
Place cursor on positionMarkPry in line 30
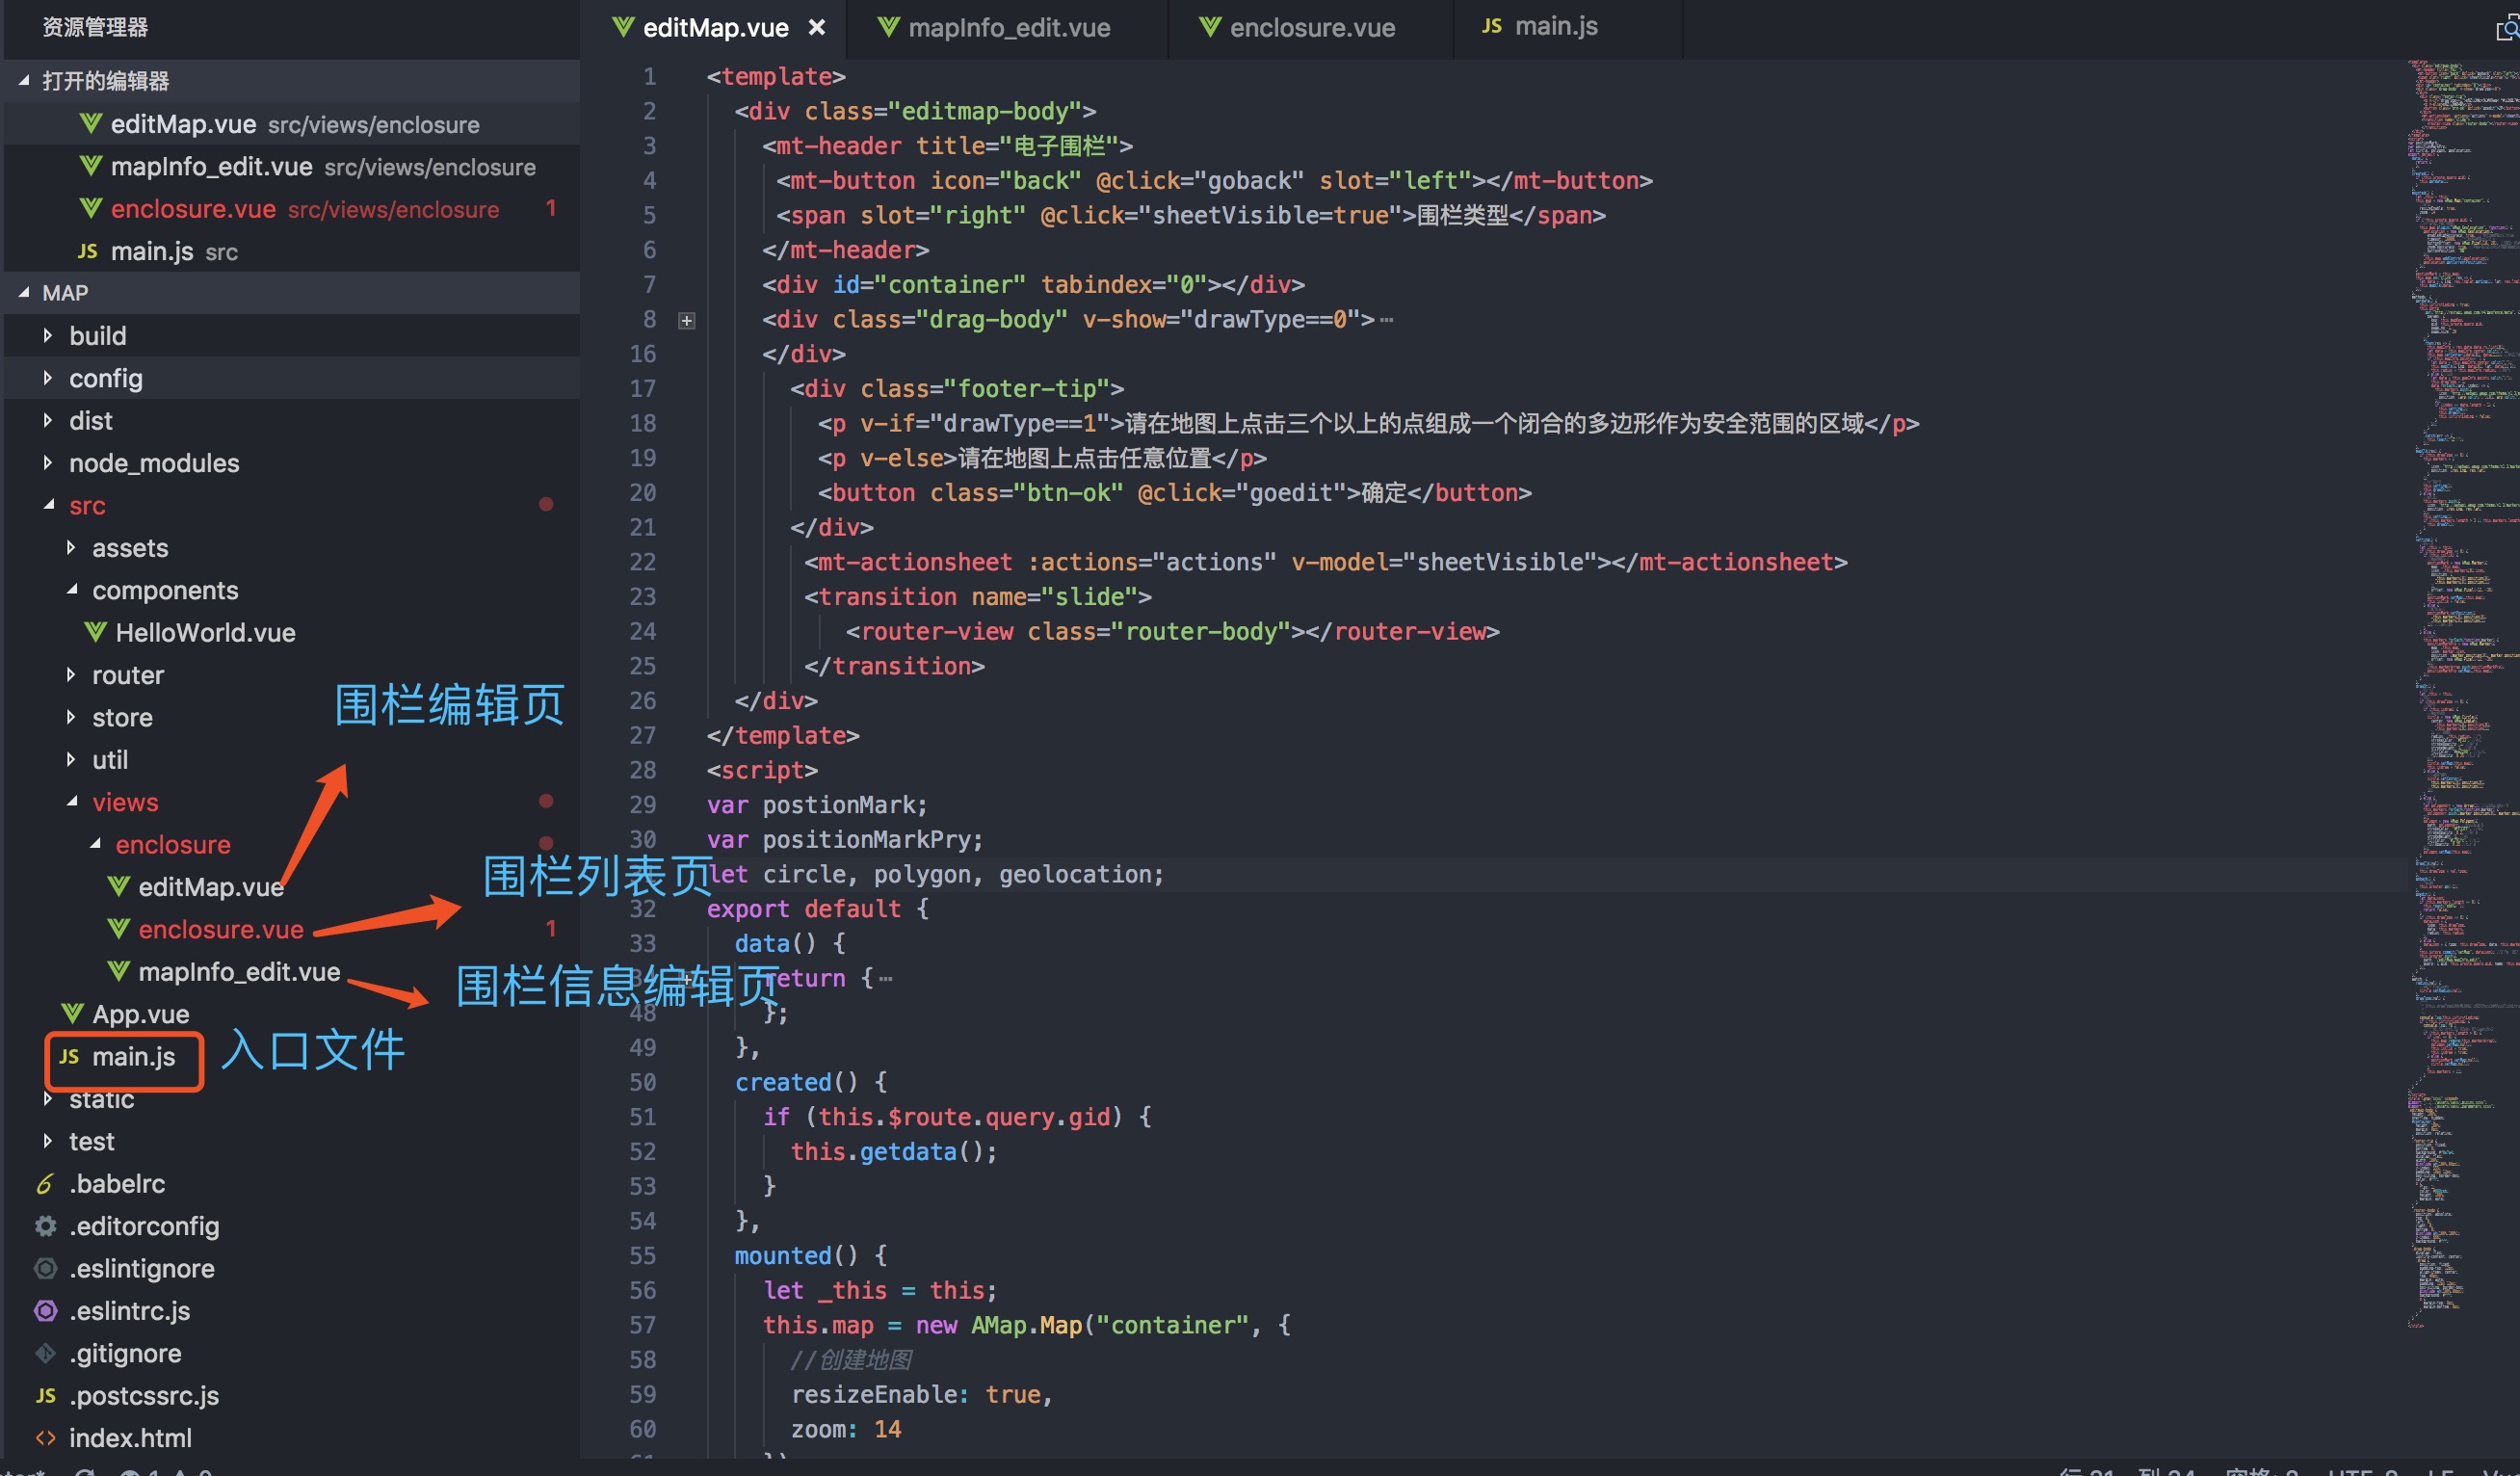[x=866, y=840]
